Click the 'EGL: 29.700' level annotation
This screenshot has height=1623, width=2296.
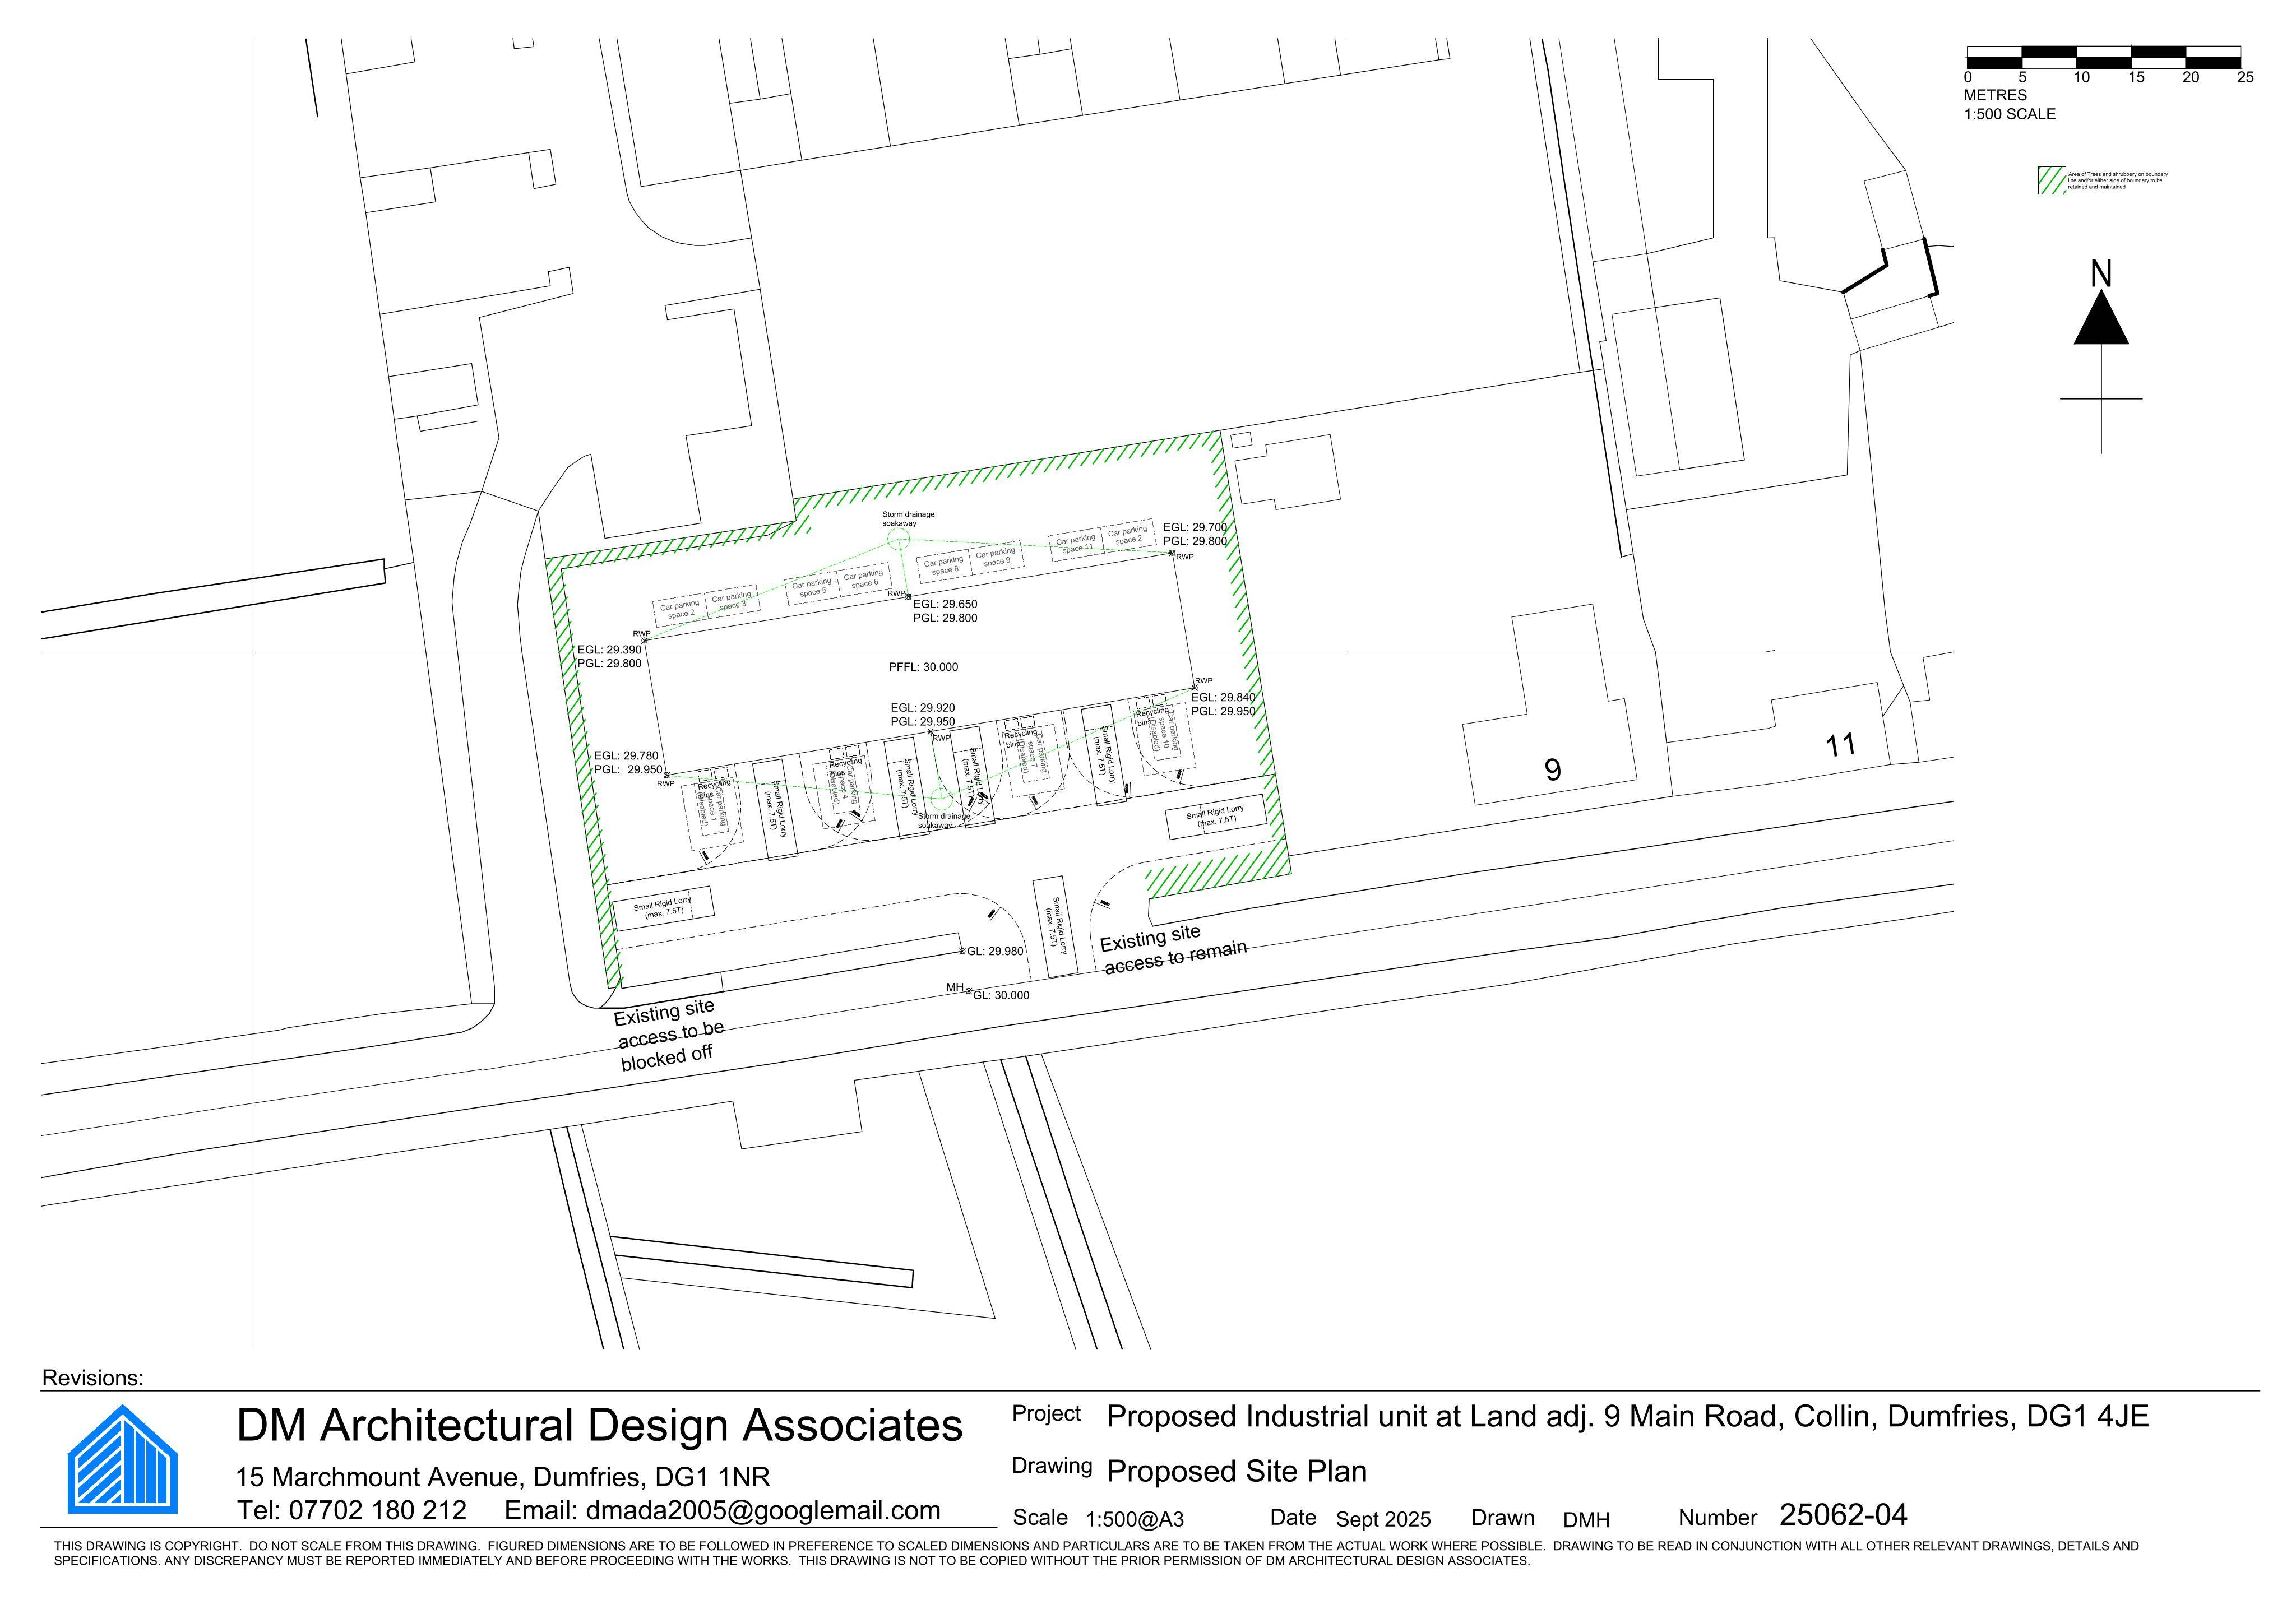[1195, 527]
